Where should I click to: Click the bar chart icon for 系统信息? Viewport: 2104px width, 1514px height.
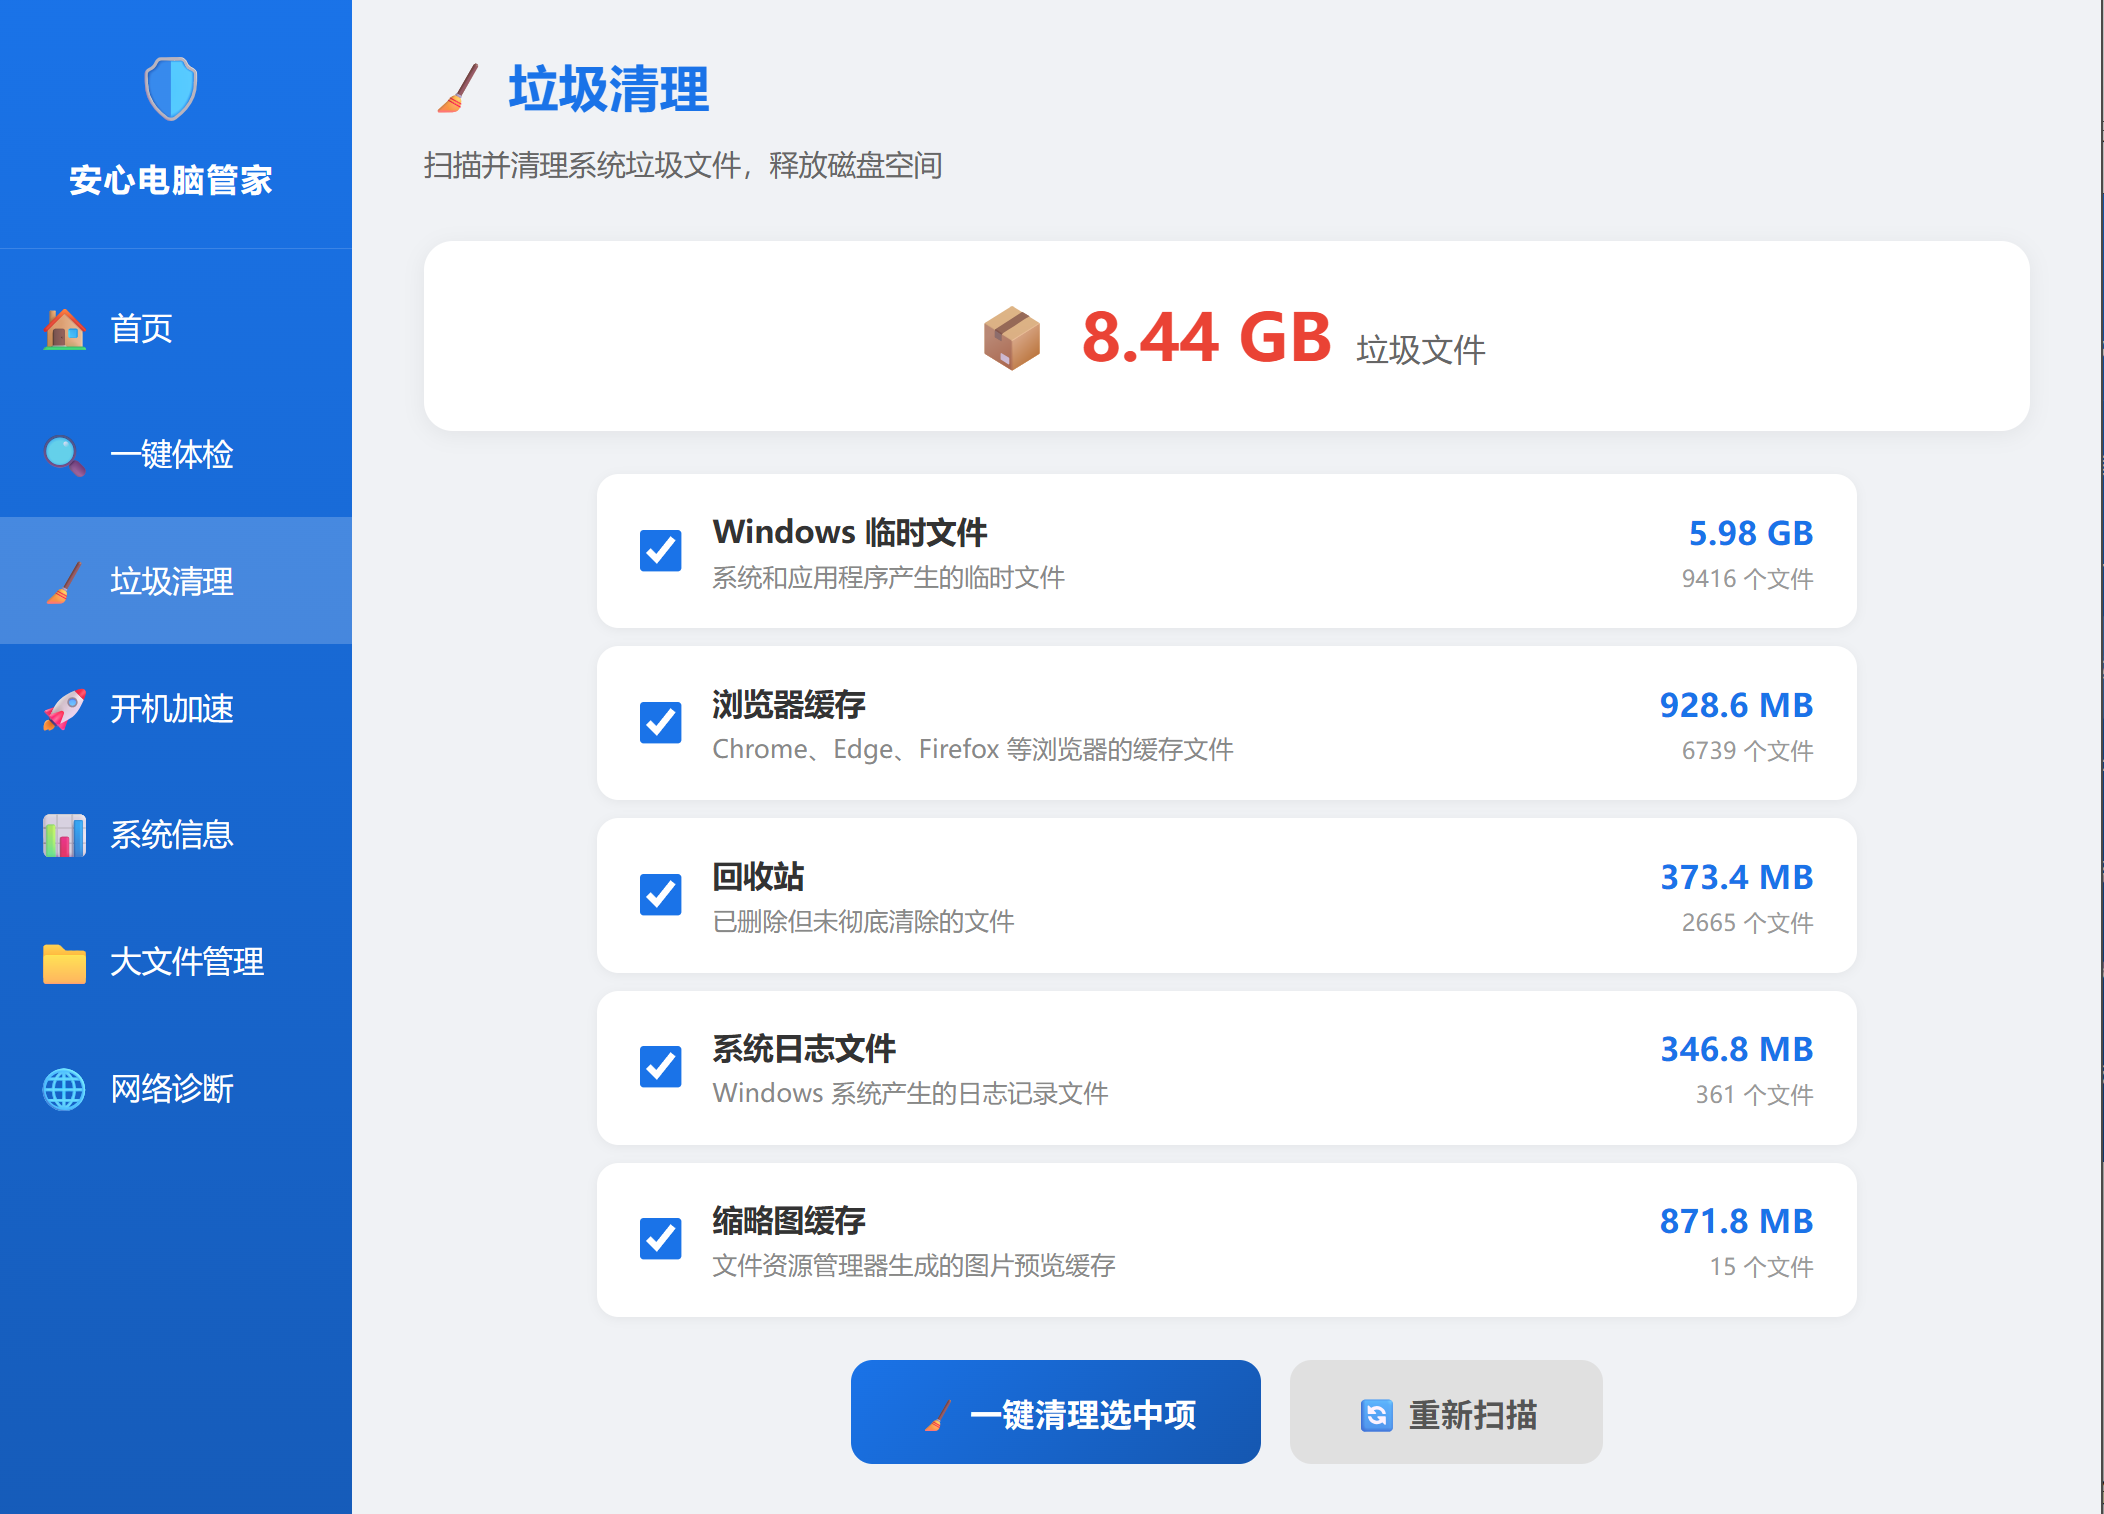click(65, 835)
